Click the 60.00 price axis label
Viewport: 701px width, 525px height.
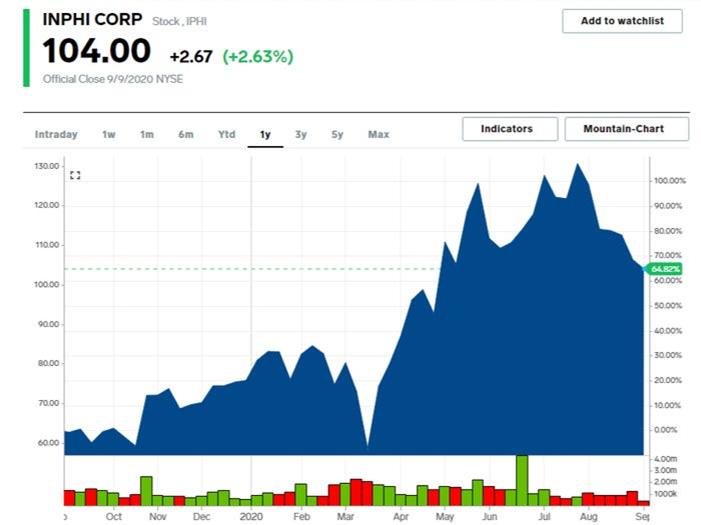(x=48, y=443)
